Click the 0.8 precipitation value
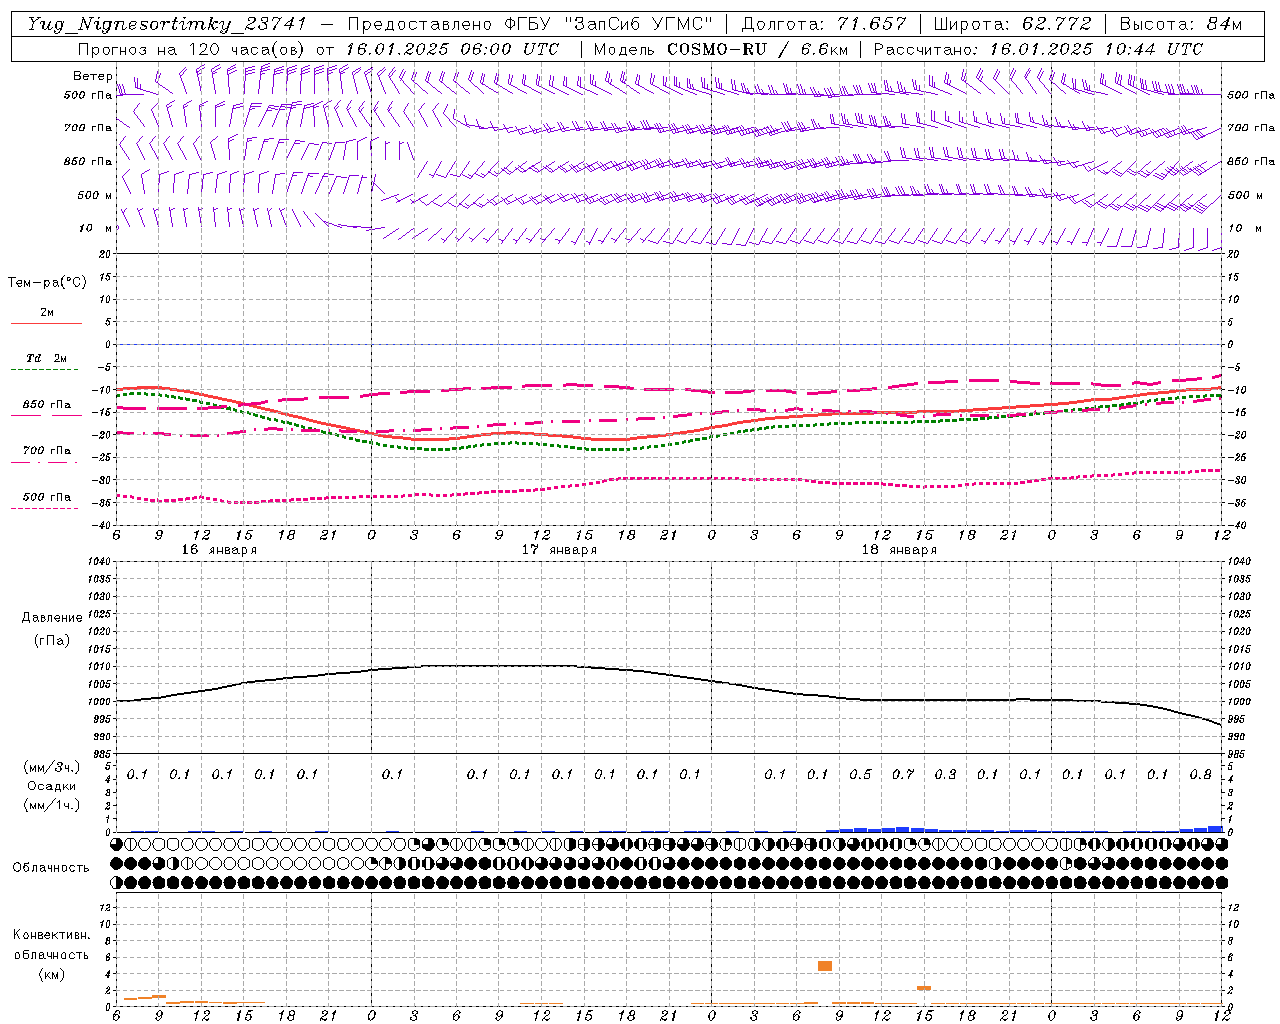This screenshot has height=1024, width=1280. click(1201, 775)
